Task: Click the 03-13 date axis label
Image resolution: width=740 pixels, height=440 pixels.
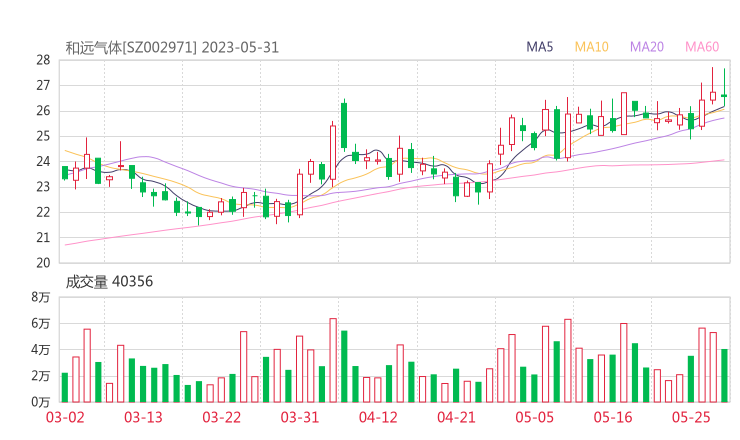Action: [x=143, y=417]
